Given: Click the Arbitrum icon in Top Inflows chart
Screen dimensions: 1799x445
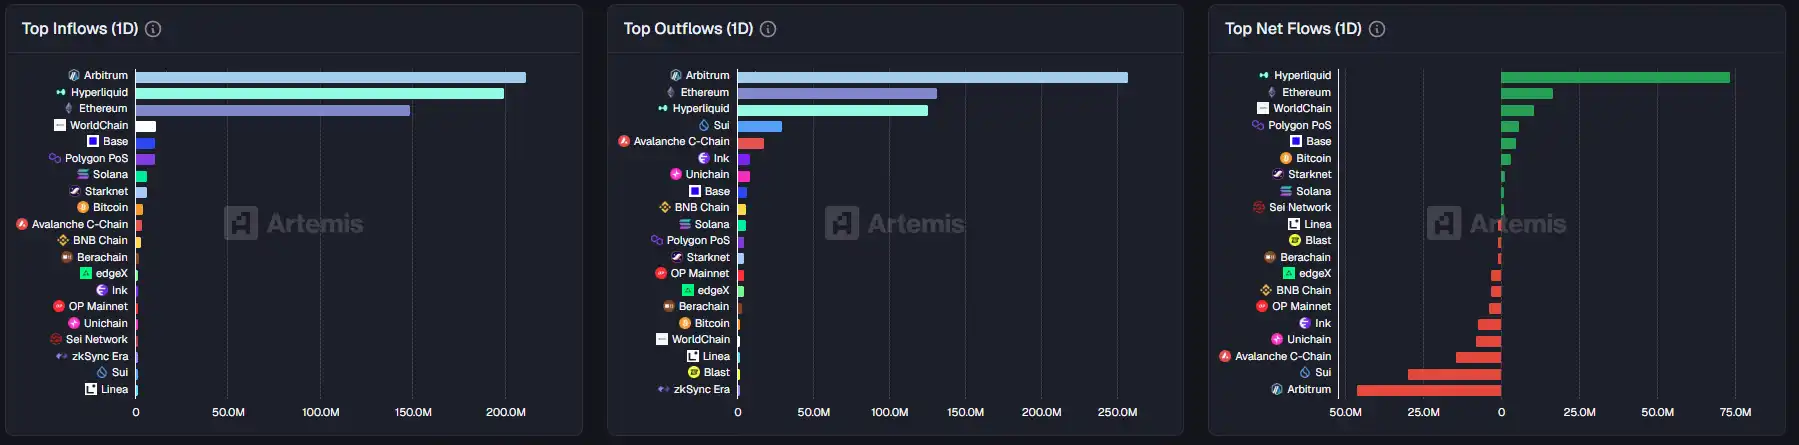Looking at the screenshot, I should [74, 75].
